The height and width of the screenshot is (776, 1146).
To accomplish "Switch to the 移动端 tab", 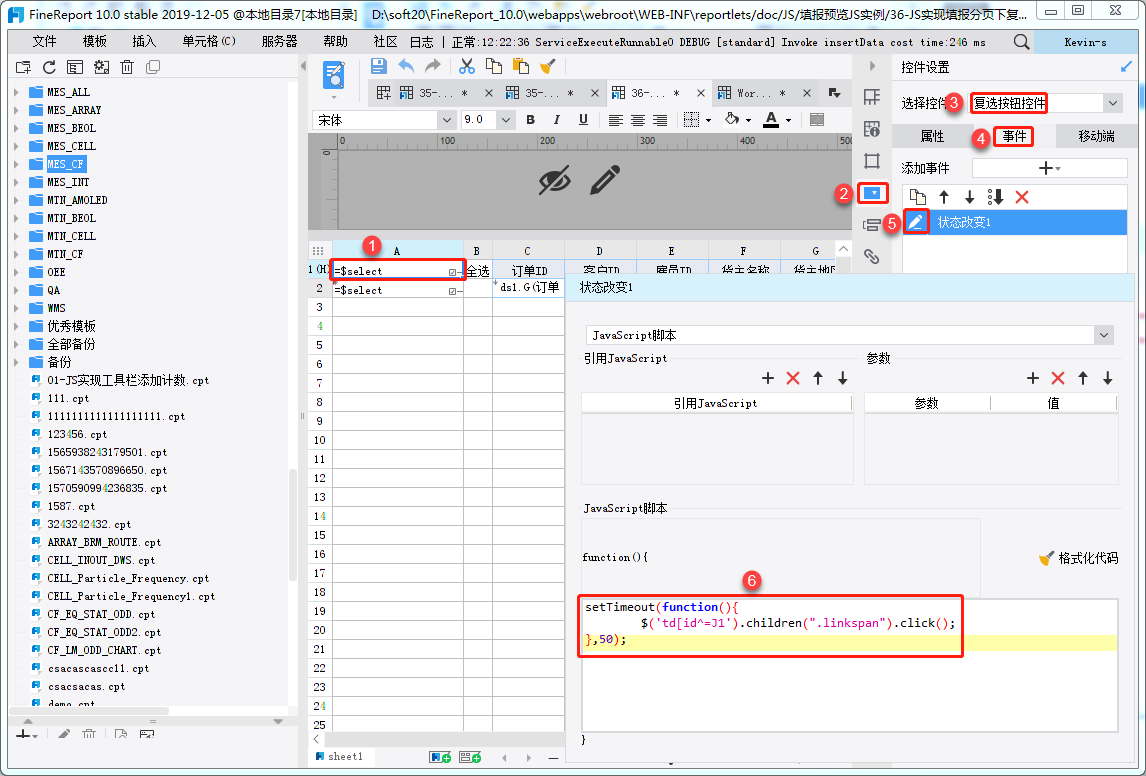I will (x=1096, y=136).
